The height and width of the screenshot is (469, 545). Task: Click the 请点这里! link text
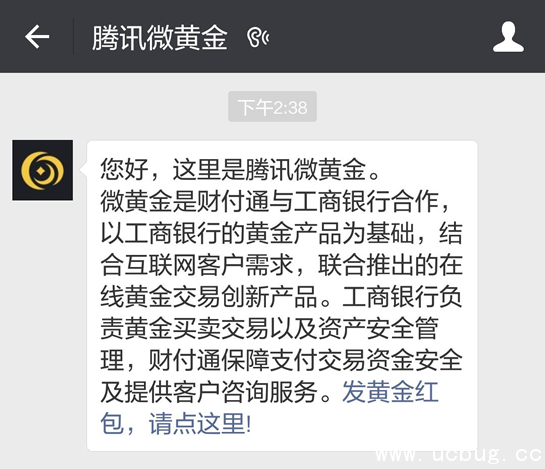coord(200,423)
